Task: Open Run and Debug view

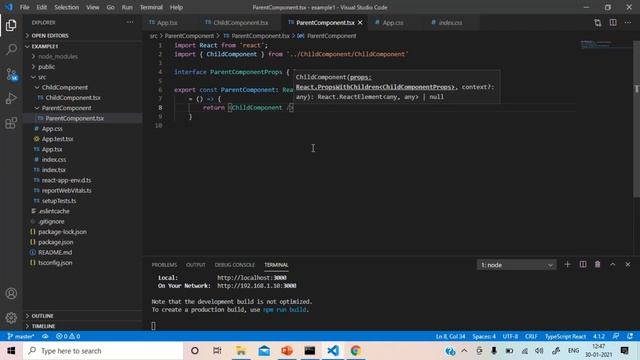Action: [11, 98]
